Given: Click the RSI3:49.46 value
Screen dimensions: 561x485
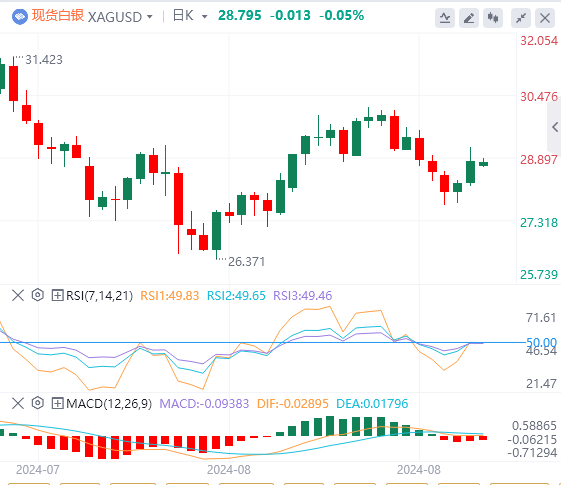Looking at the screenshot, I should pyautogui.click(x=303, y=296).
